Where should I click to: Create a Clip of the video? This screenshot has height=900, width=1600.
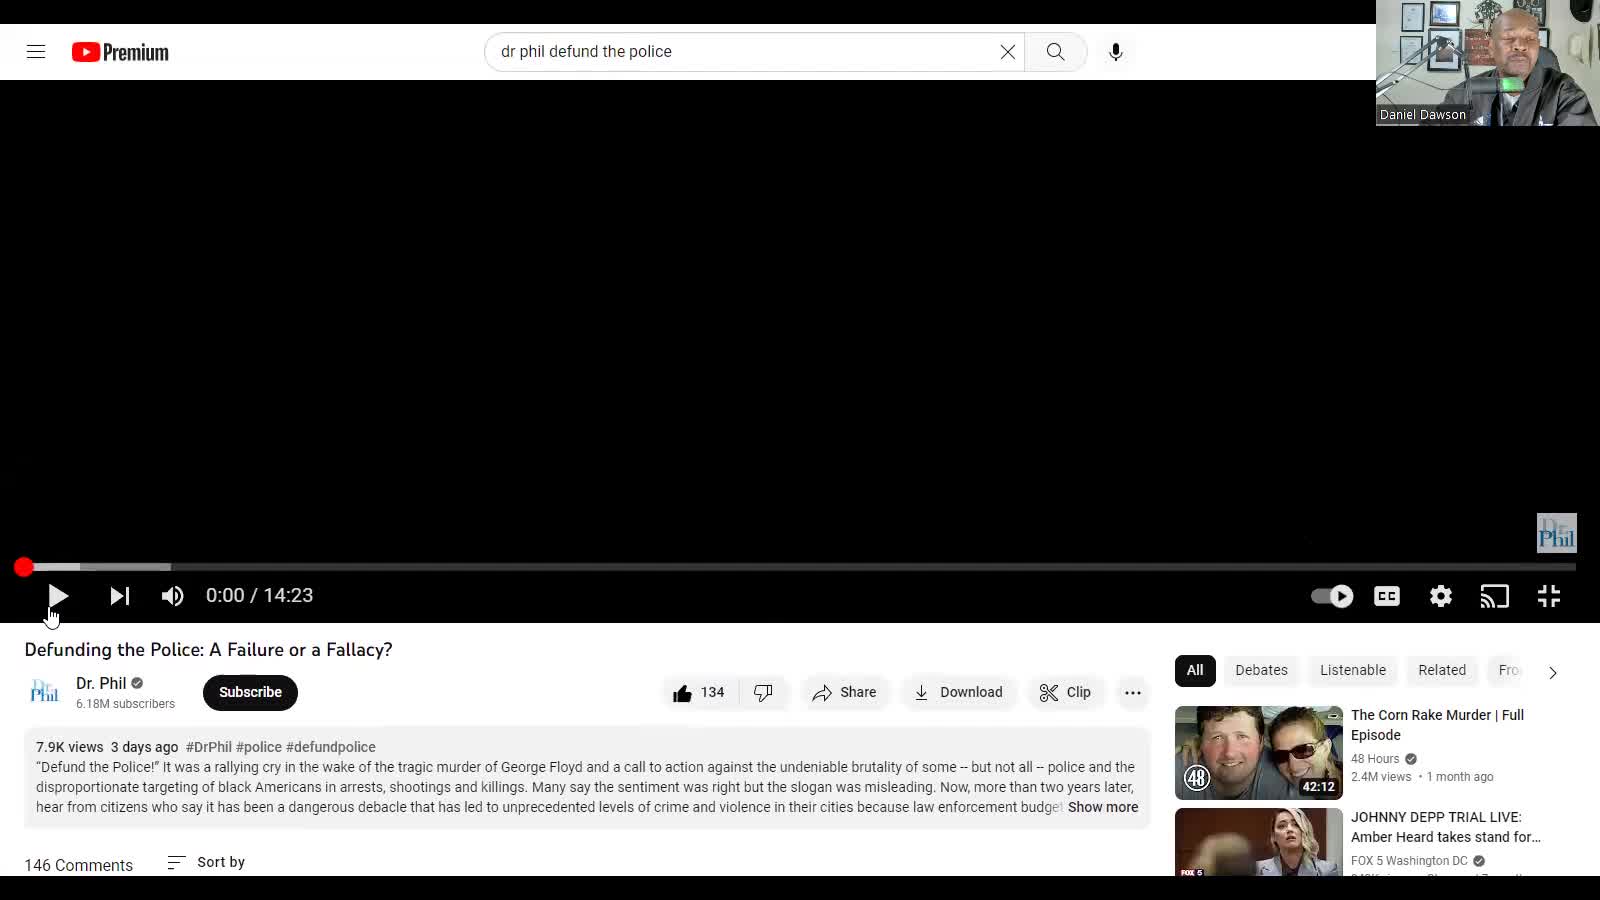click(1065, 692)
